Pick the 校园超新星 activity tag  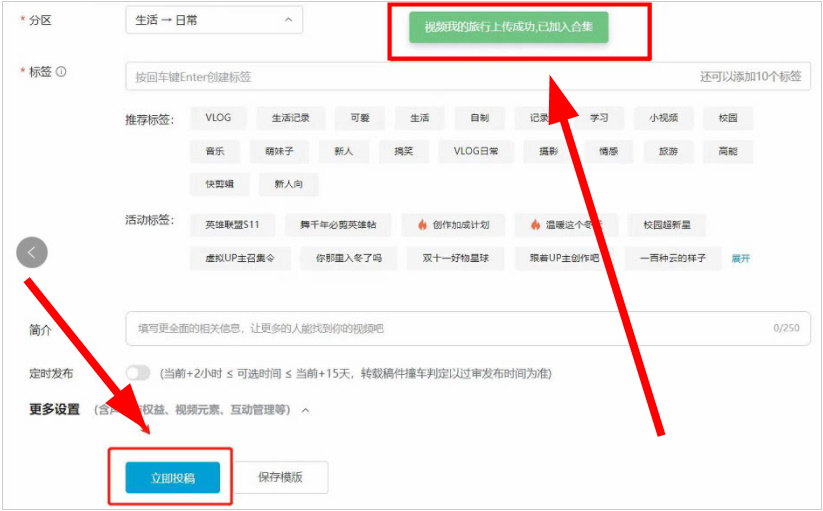pos(667,225)
